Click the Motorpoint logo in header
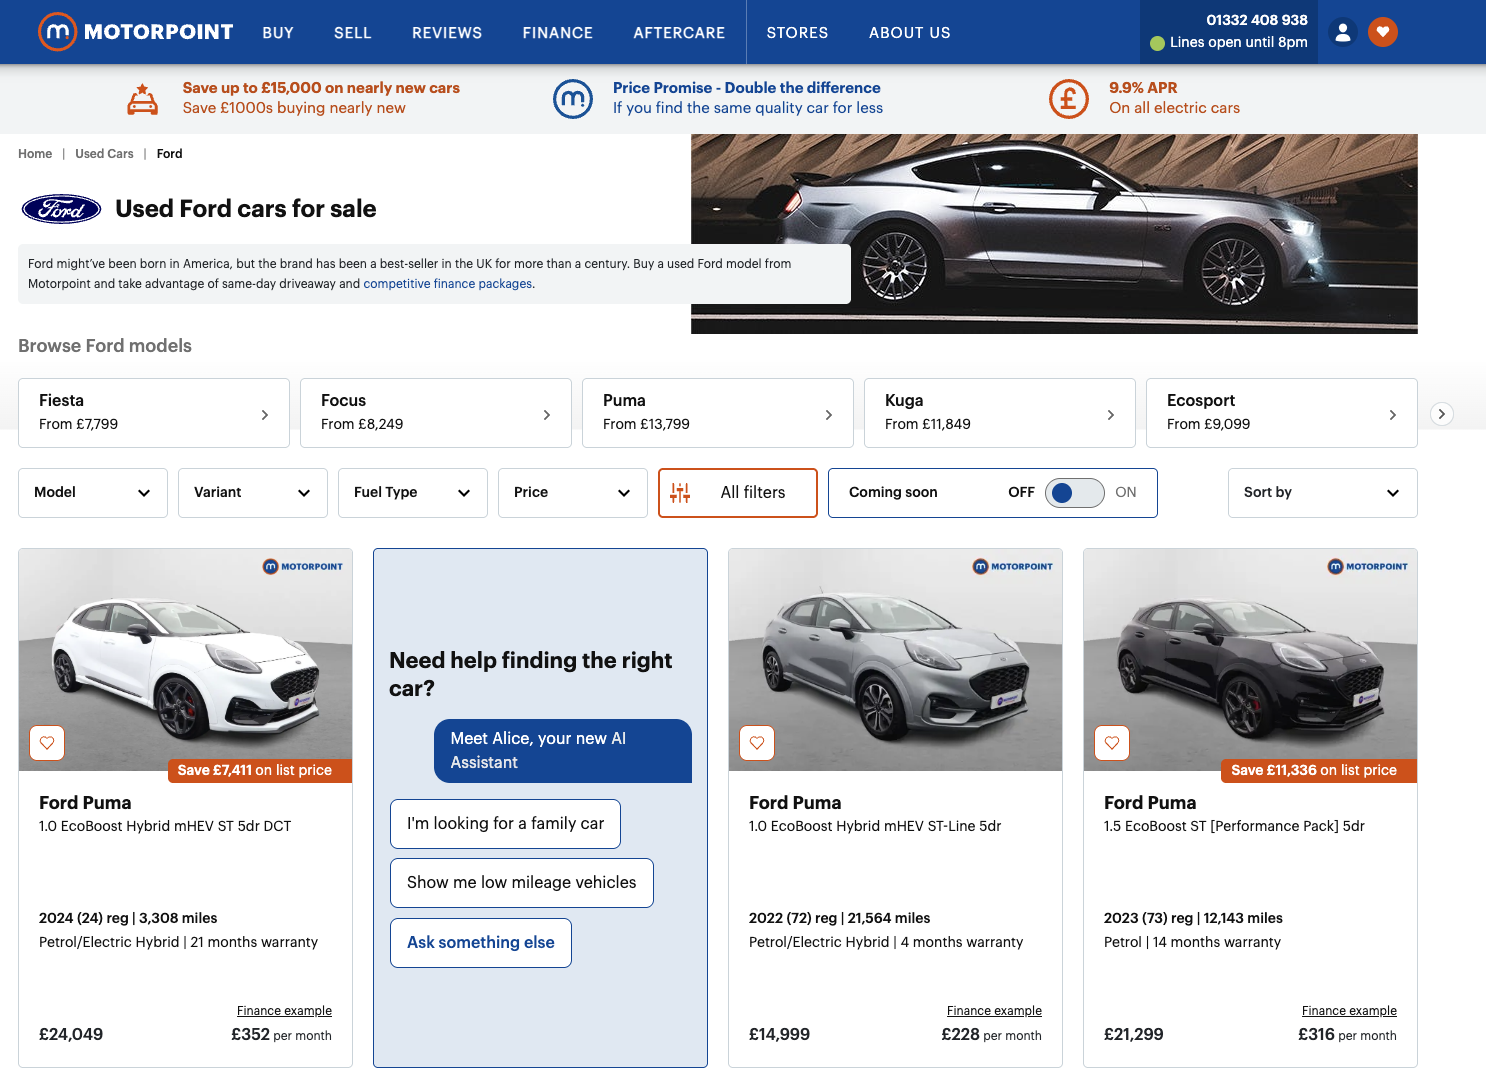The width and height of the screenshot is (1486, 1081). [135, 32]
